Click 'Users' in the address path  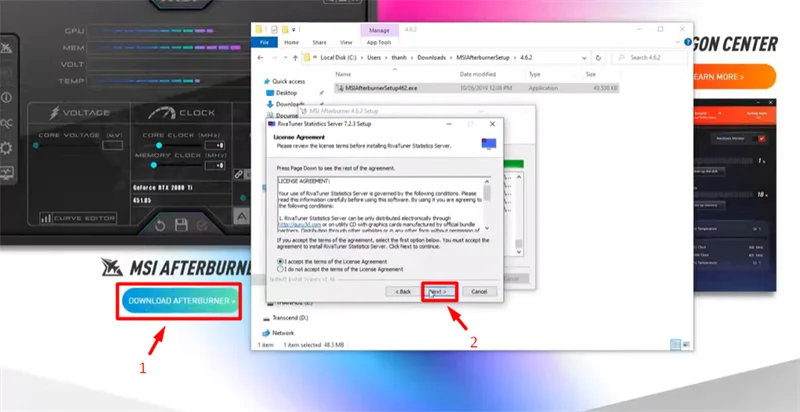[374, 58]
